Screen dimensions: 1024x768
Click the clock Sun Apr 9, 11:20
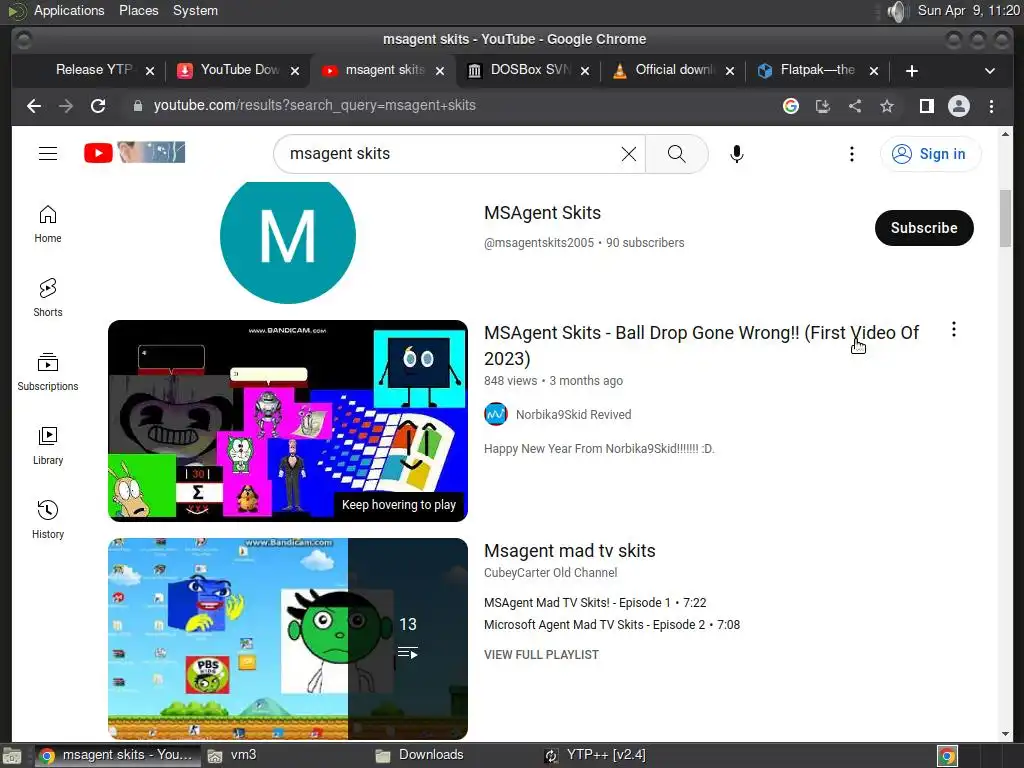(x=968, y=10)
